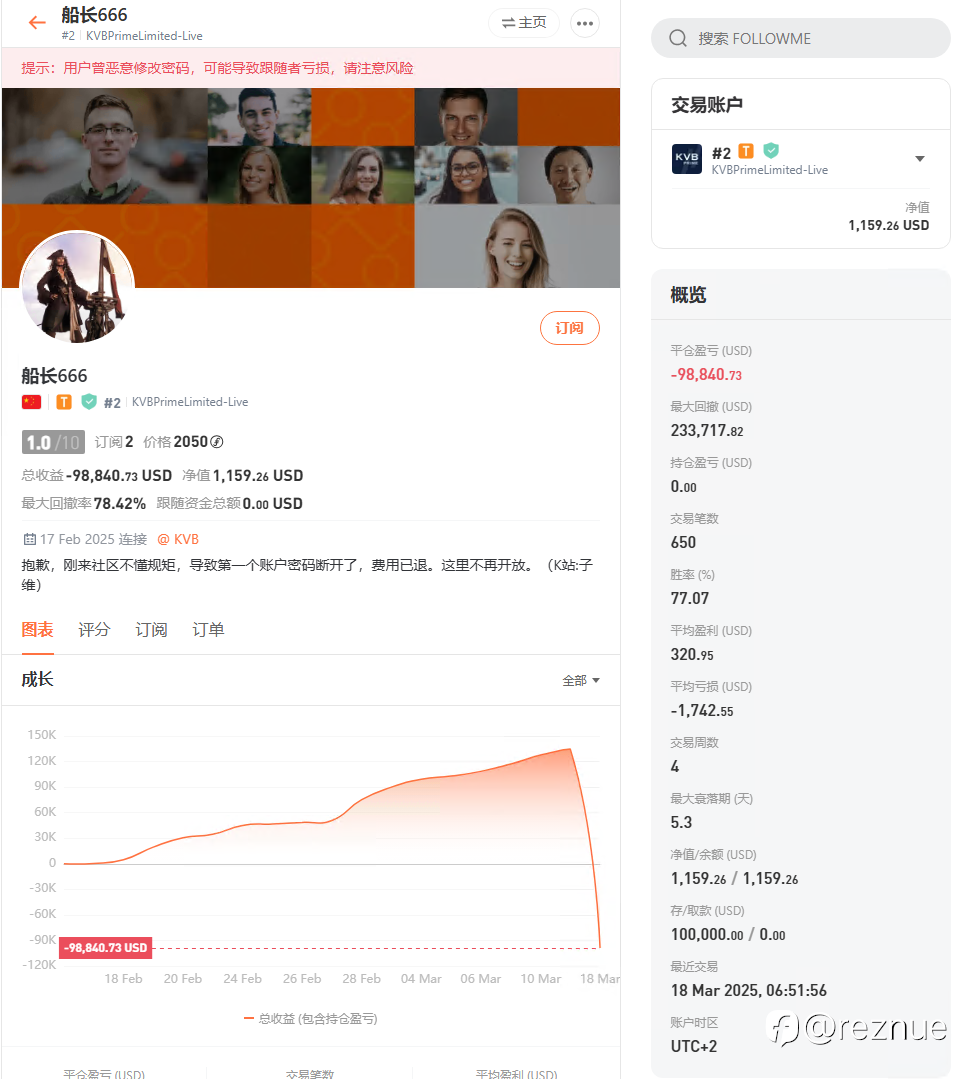Click the 最大衰落期 5.3 value
The width and height of the screenshot is (957, 1079).
(x=682, y=823)
